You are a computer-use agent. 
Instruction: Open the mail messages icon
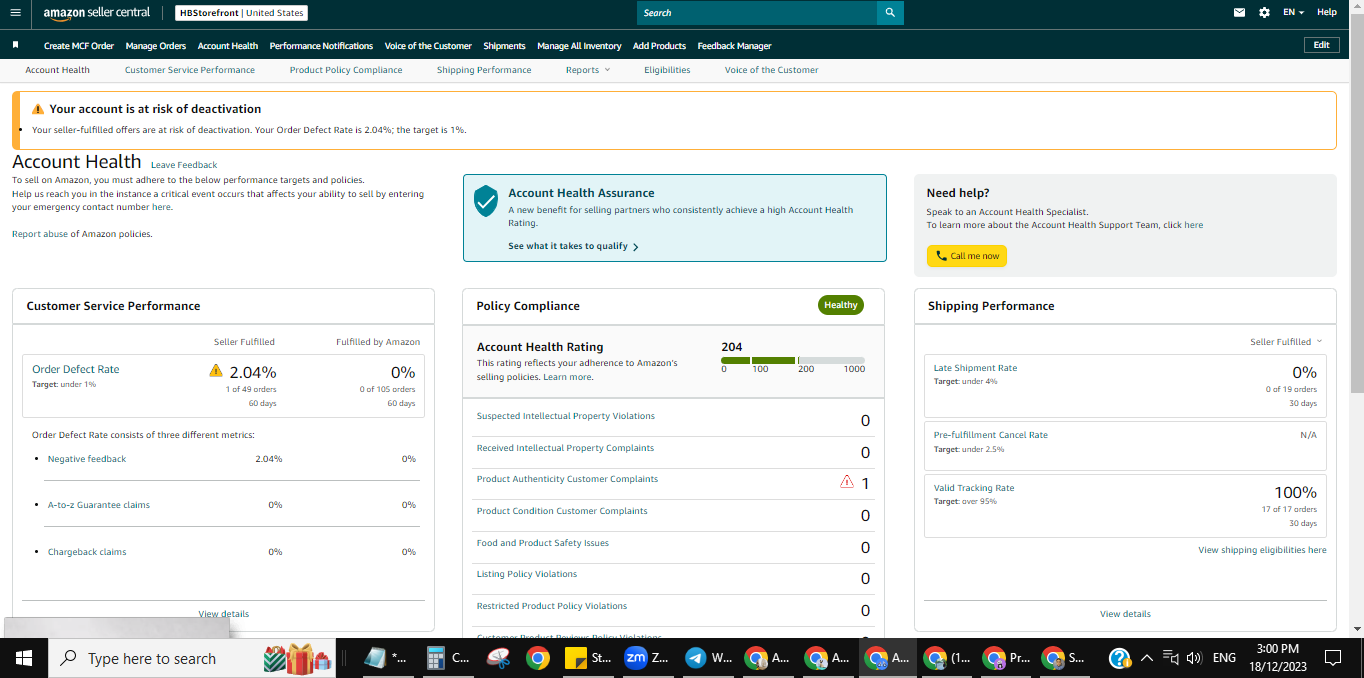pos(1240,13)
